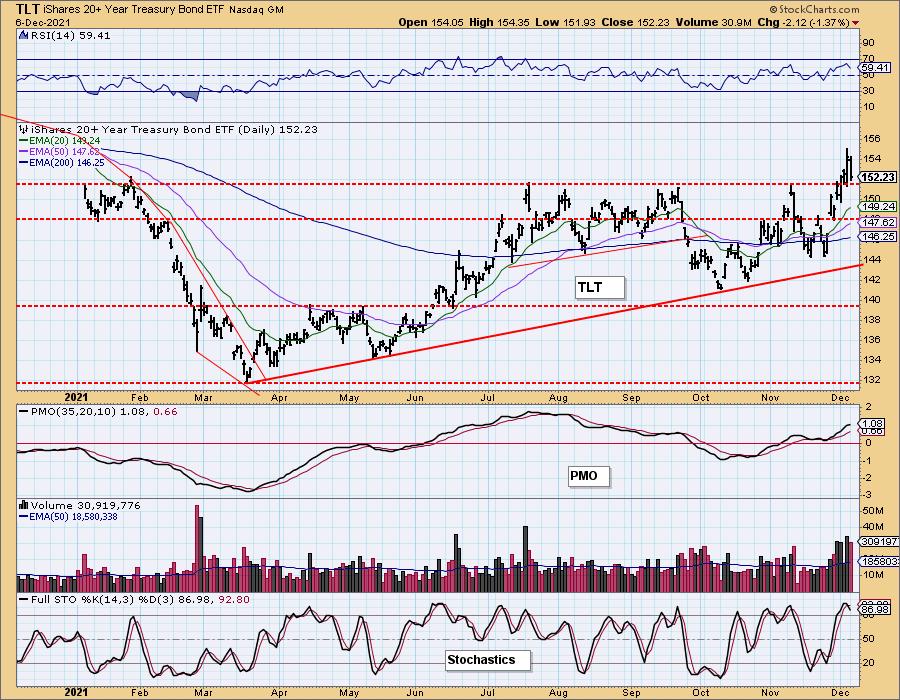The image size is (900, 700).
Task: Click the 309197 volume tag on right axis
Action: point(878,541)
